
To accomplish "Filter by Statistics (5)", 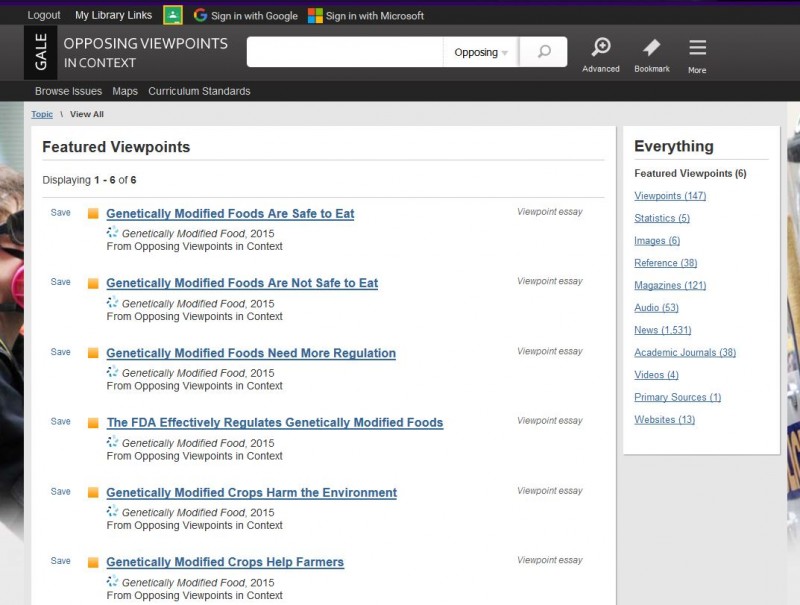I will [662, 218].
